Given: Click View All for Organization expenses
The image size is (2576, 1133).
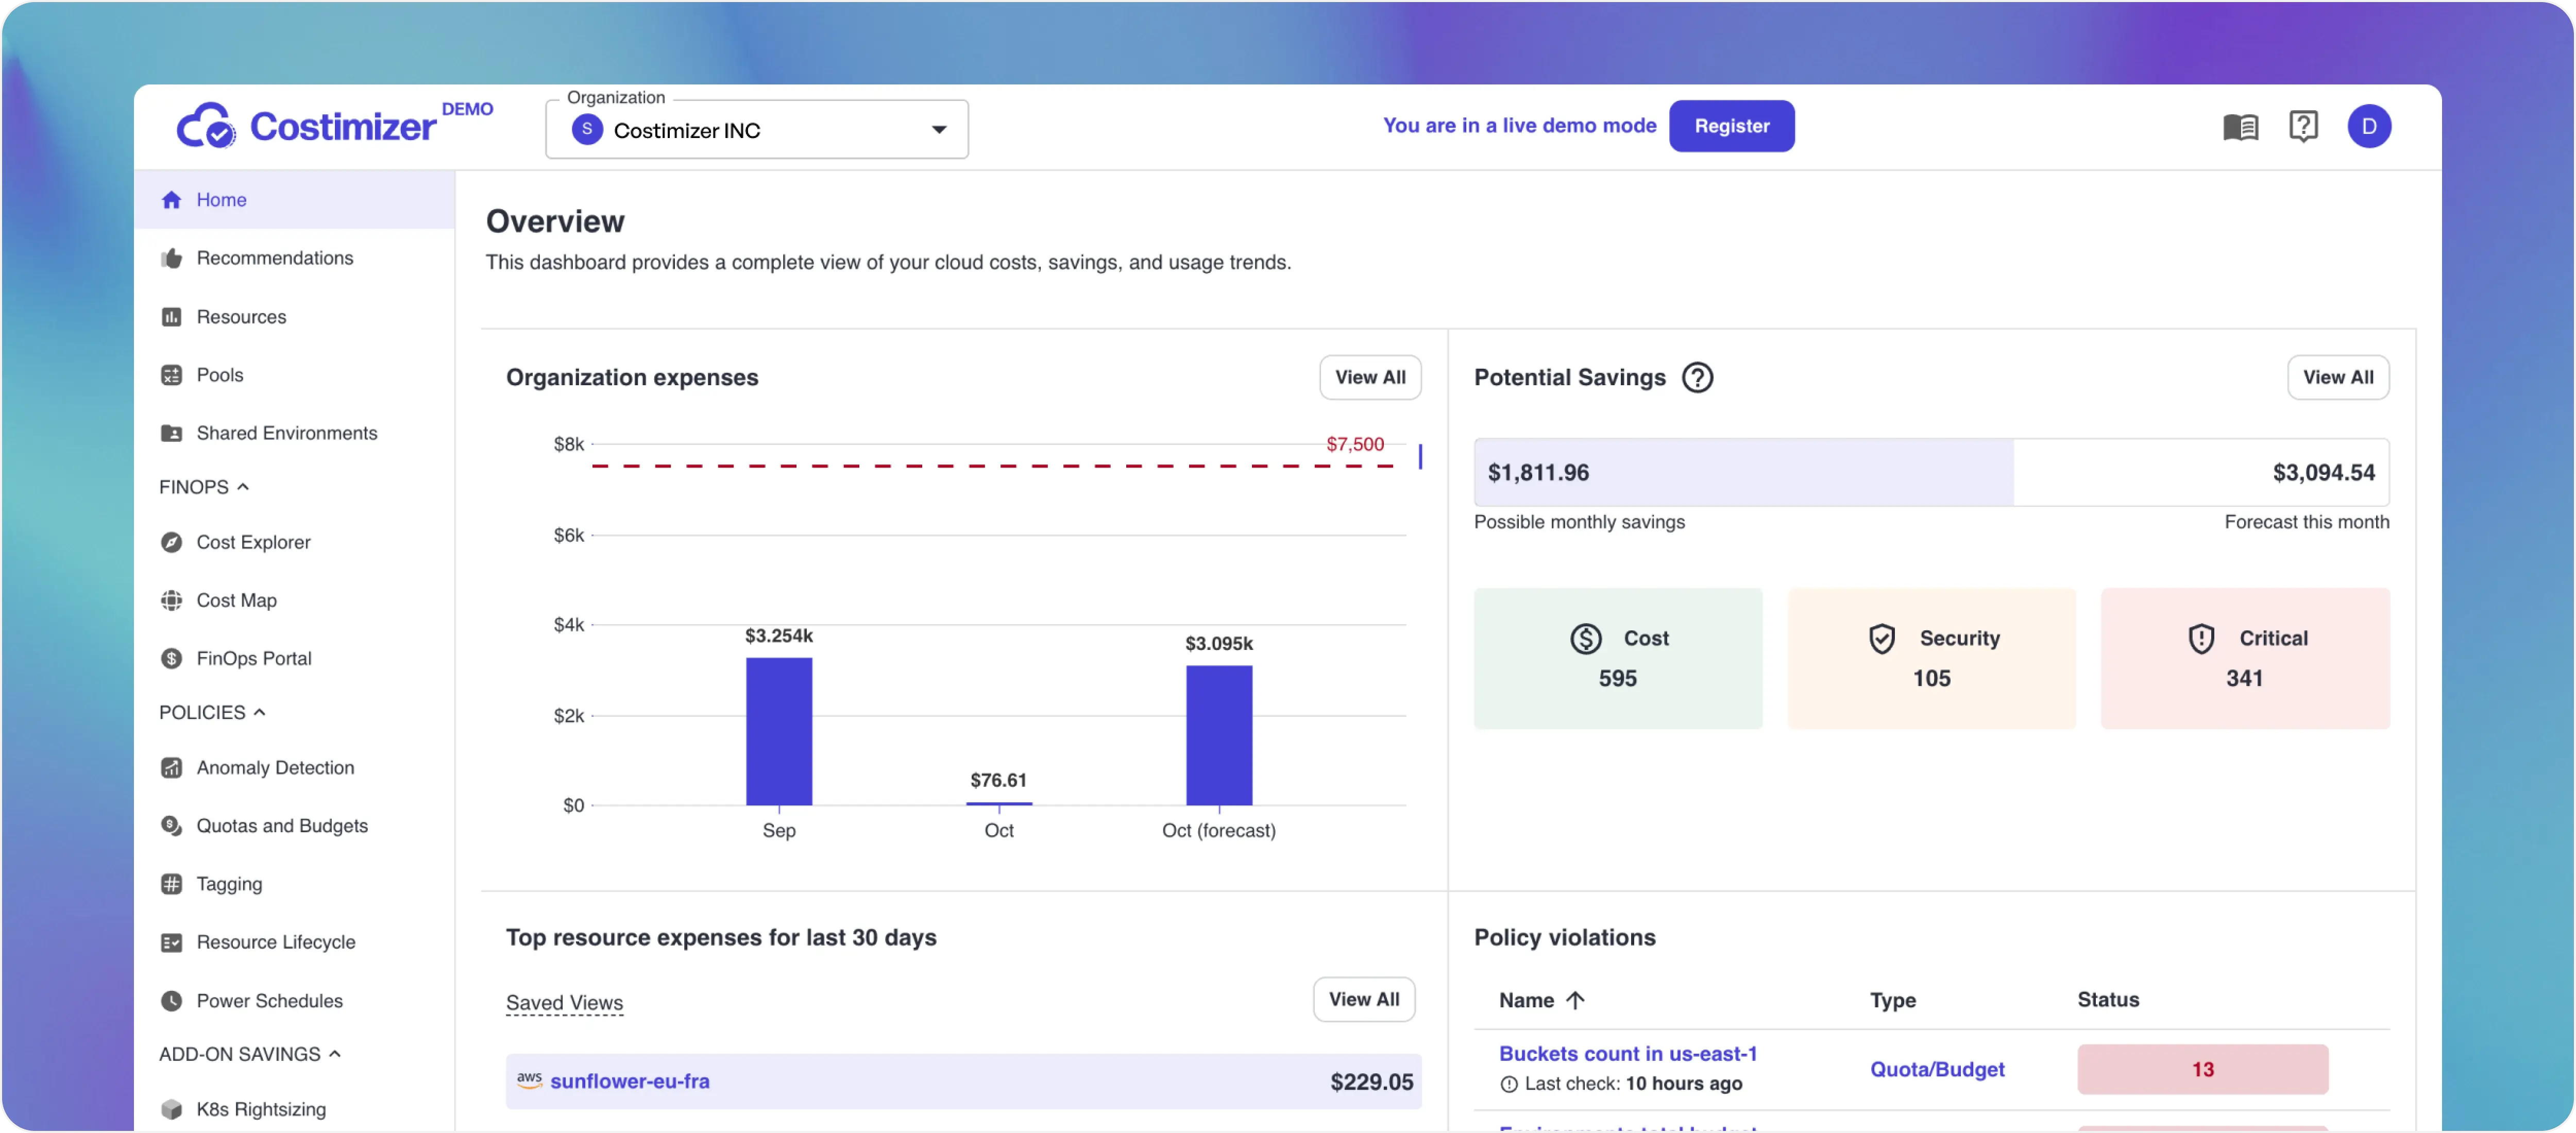Looking at the screenshot, I should pyautogui.click(x=1369, y=377).
